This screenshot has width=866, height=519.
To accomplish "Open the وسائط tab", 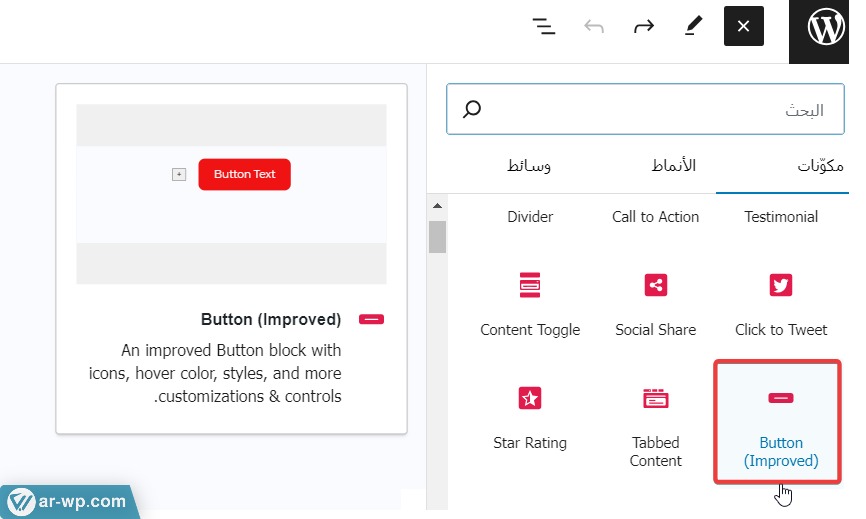I will [530, 165].
